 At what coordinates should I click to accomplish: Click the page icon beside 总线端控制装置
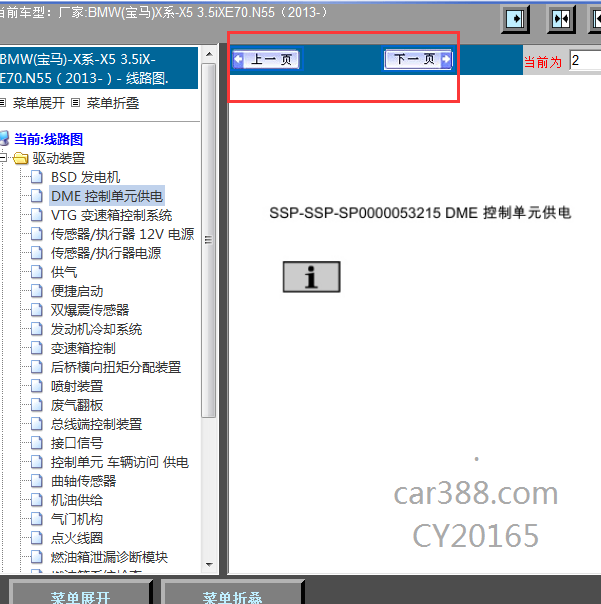point(37,424)
